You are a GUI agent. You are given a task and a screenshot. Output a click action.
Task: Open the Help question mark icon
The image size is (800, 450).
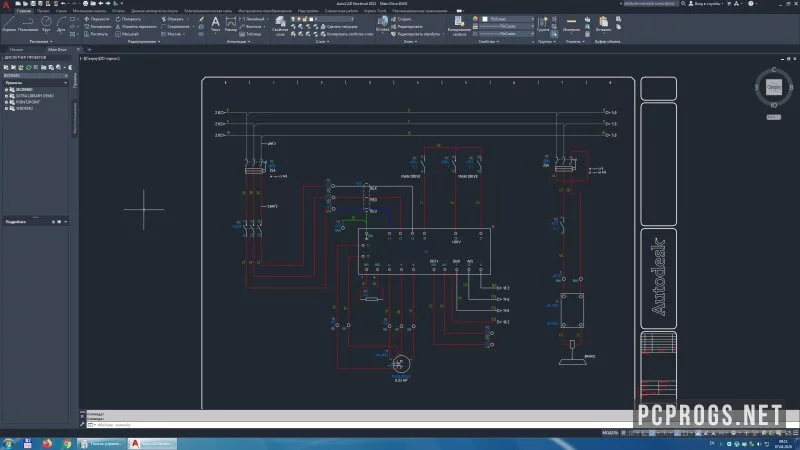click(x=751, y=4)
